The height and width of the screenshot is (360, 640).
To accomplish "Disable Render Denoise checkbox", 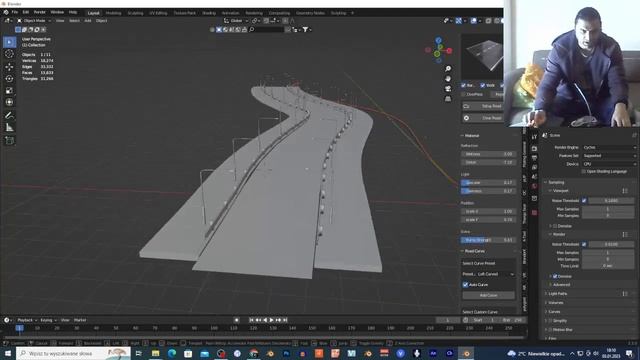I will pyautogui.click(x=555, y=276).
